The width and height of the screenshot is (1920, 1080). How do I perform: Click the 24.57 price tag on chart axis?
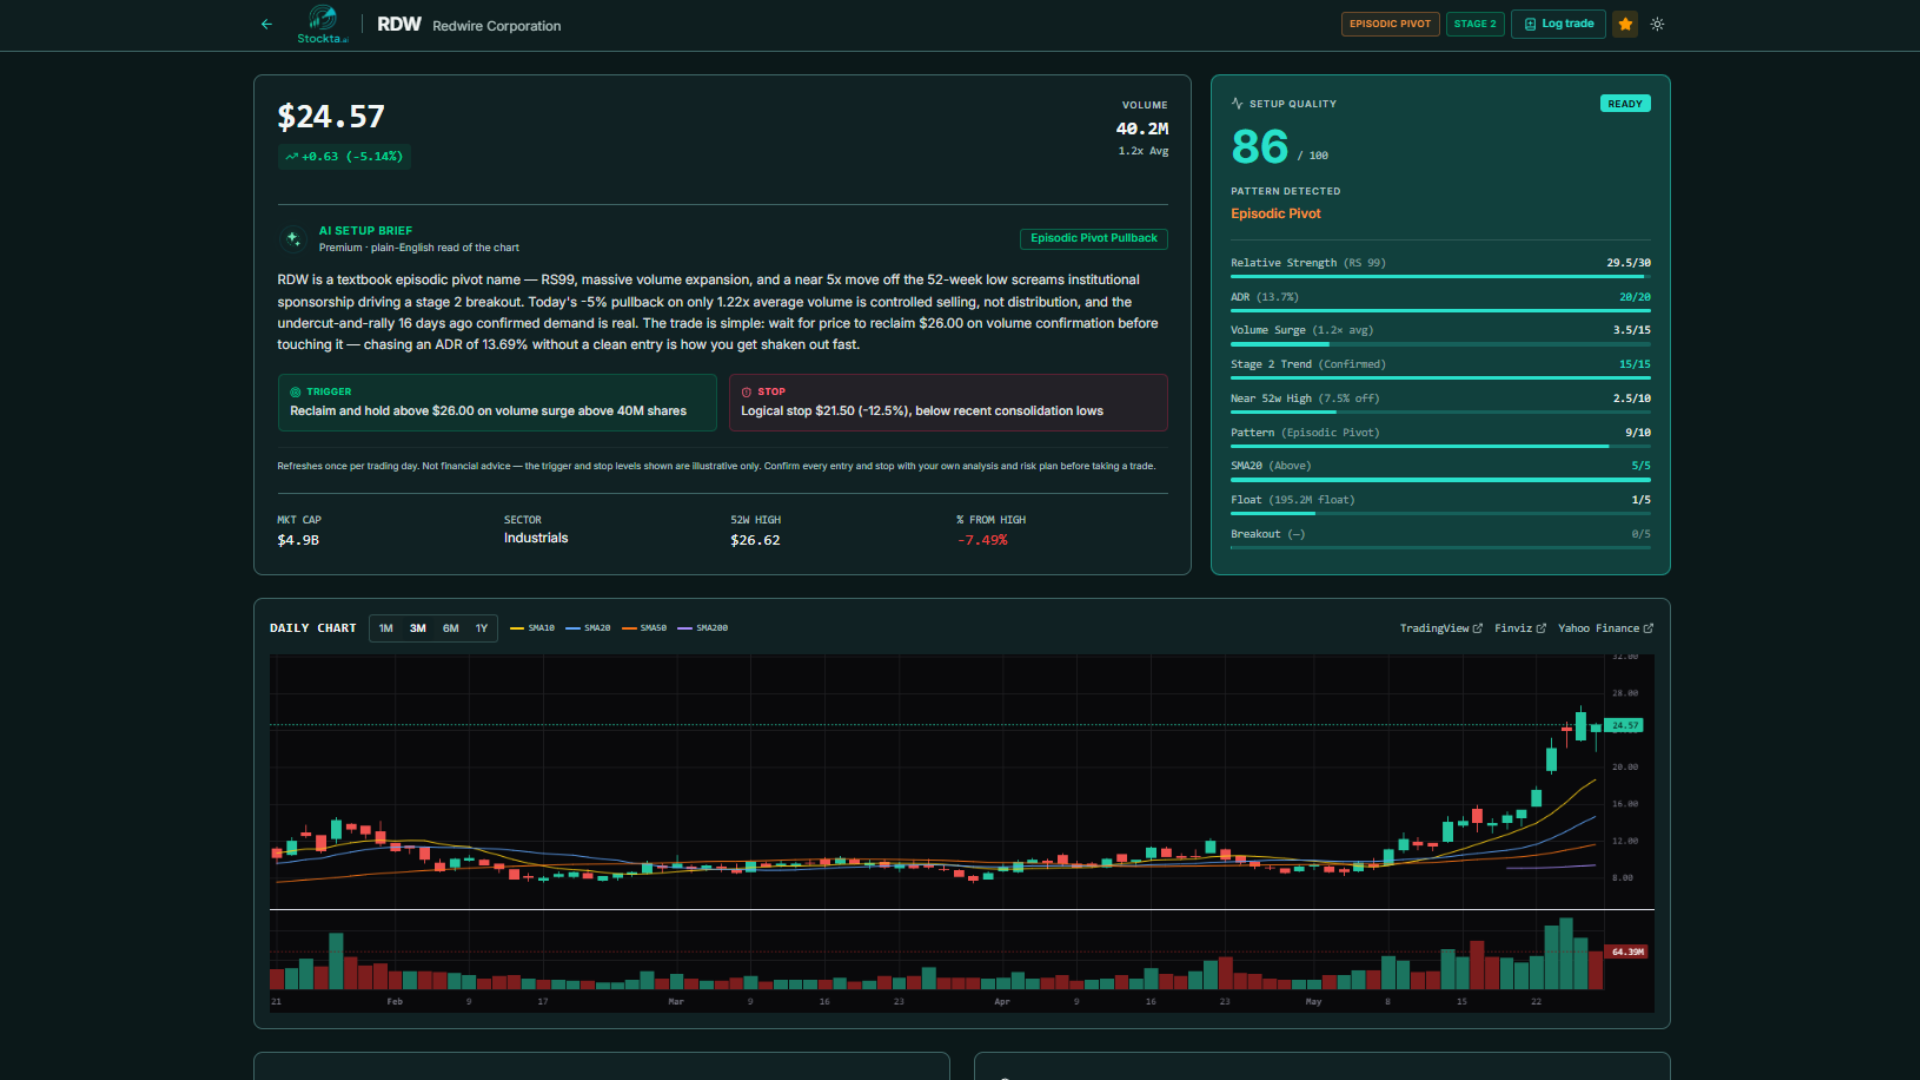1624,725
